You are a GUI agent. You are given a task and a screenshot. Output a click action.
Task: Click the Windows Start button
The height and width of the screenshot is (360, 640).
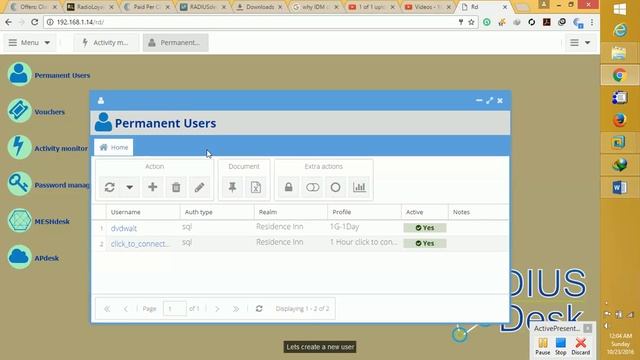click(x=620, y=9)
